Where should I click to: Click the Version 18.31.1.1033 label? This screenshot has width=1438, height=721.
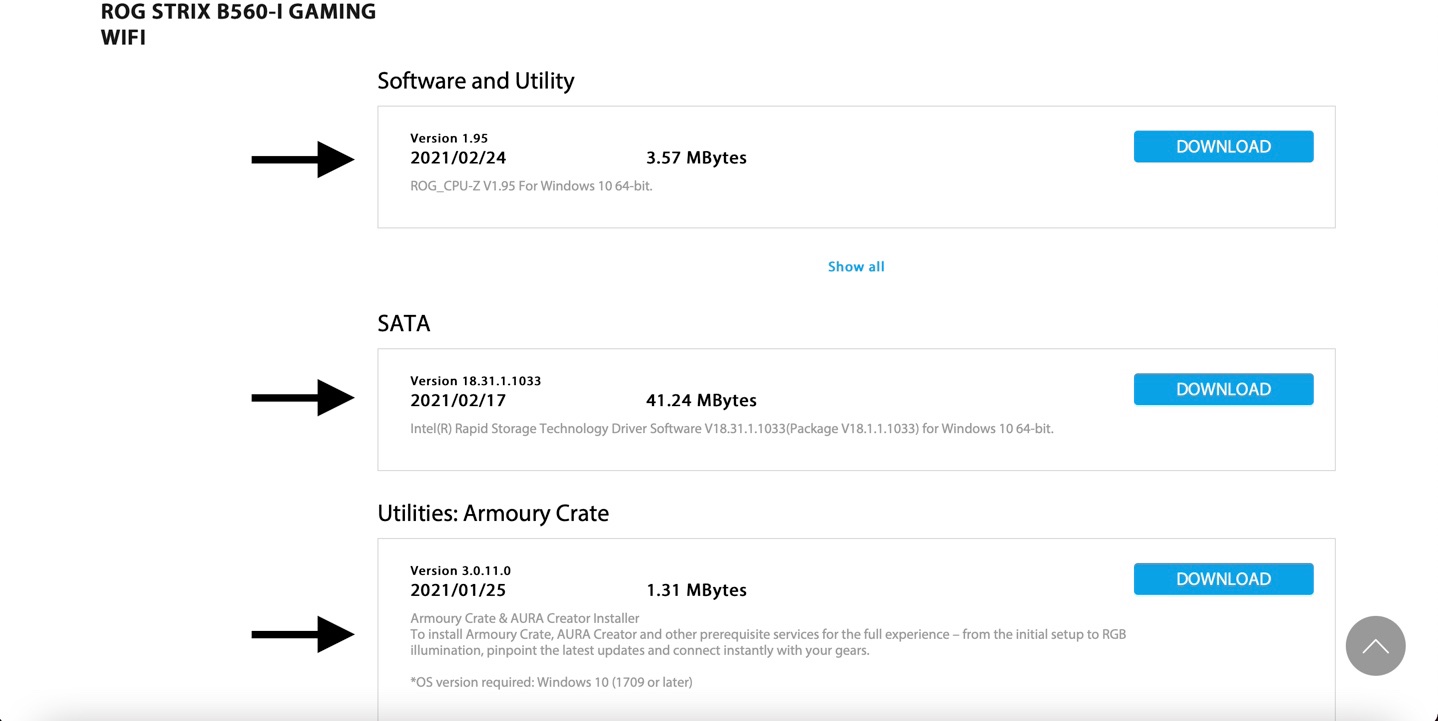pos(475,381)
